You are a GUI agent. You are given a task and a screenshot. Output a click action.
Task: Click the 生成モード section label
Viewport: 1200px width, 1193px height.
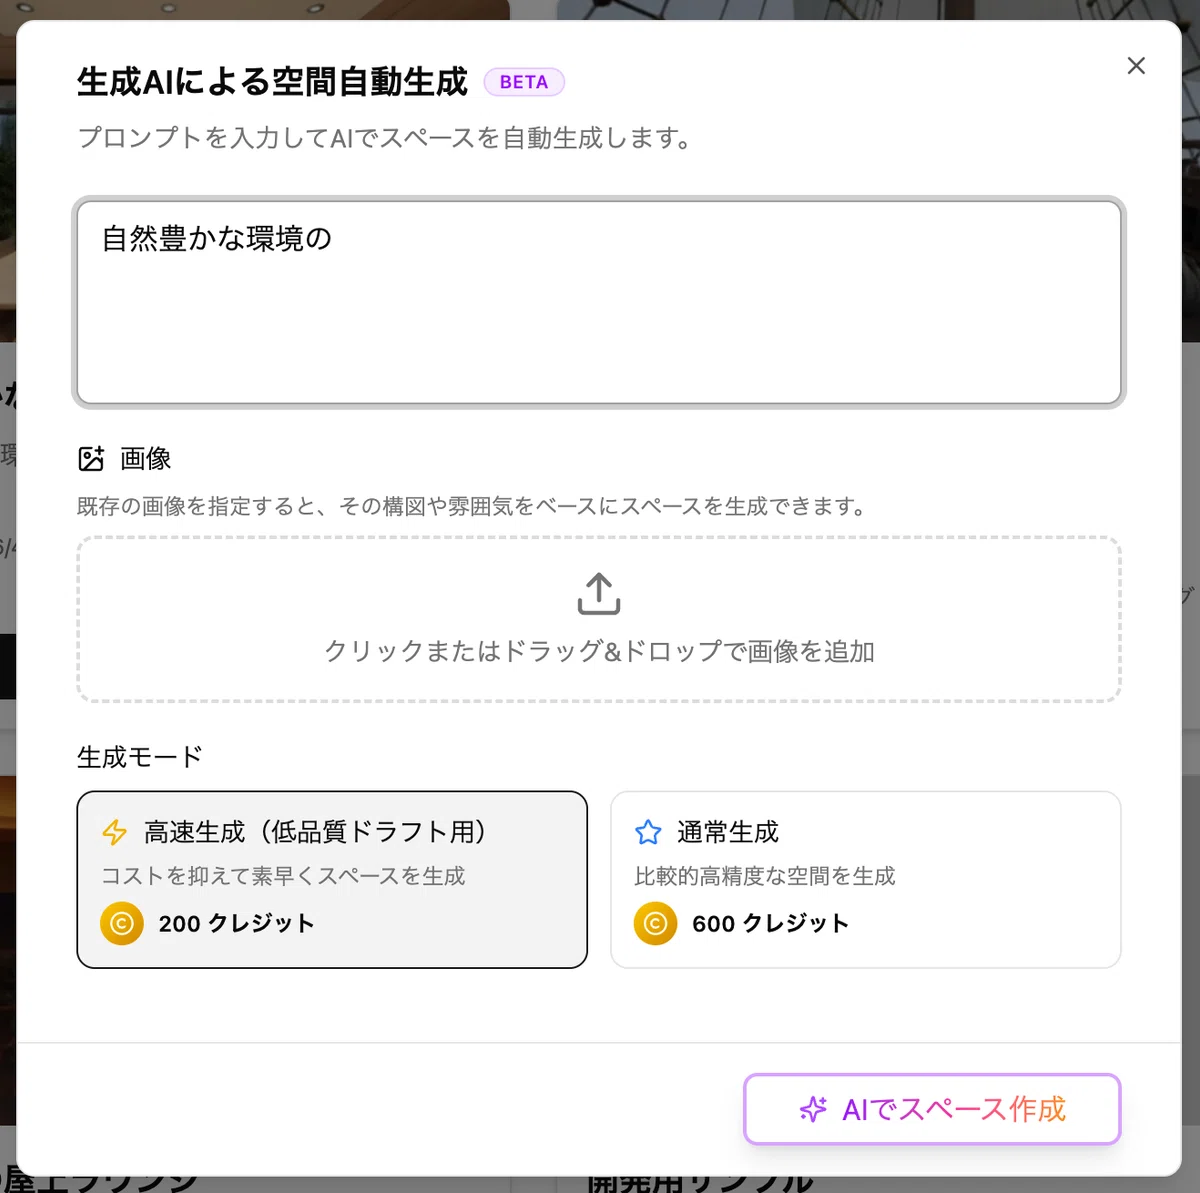[x=140, y=757]
